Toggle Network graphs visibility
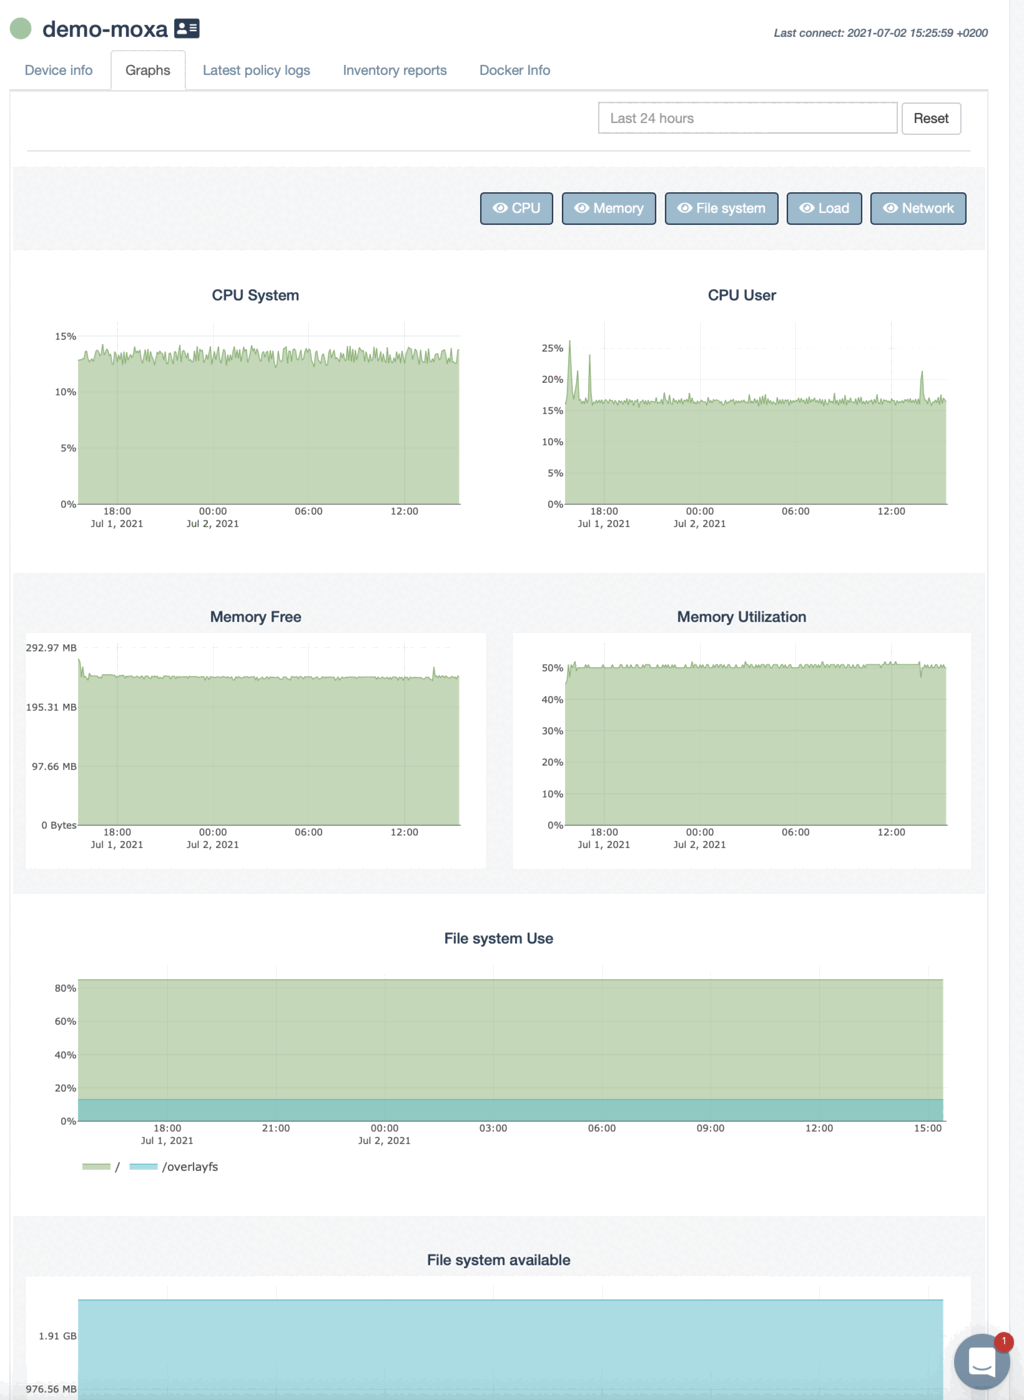The width and height of the screenshot is (1024, 1400). [x=918, y=208]
